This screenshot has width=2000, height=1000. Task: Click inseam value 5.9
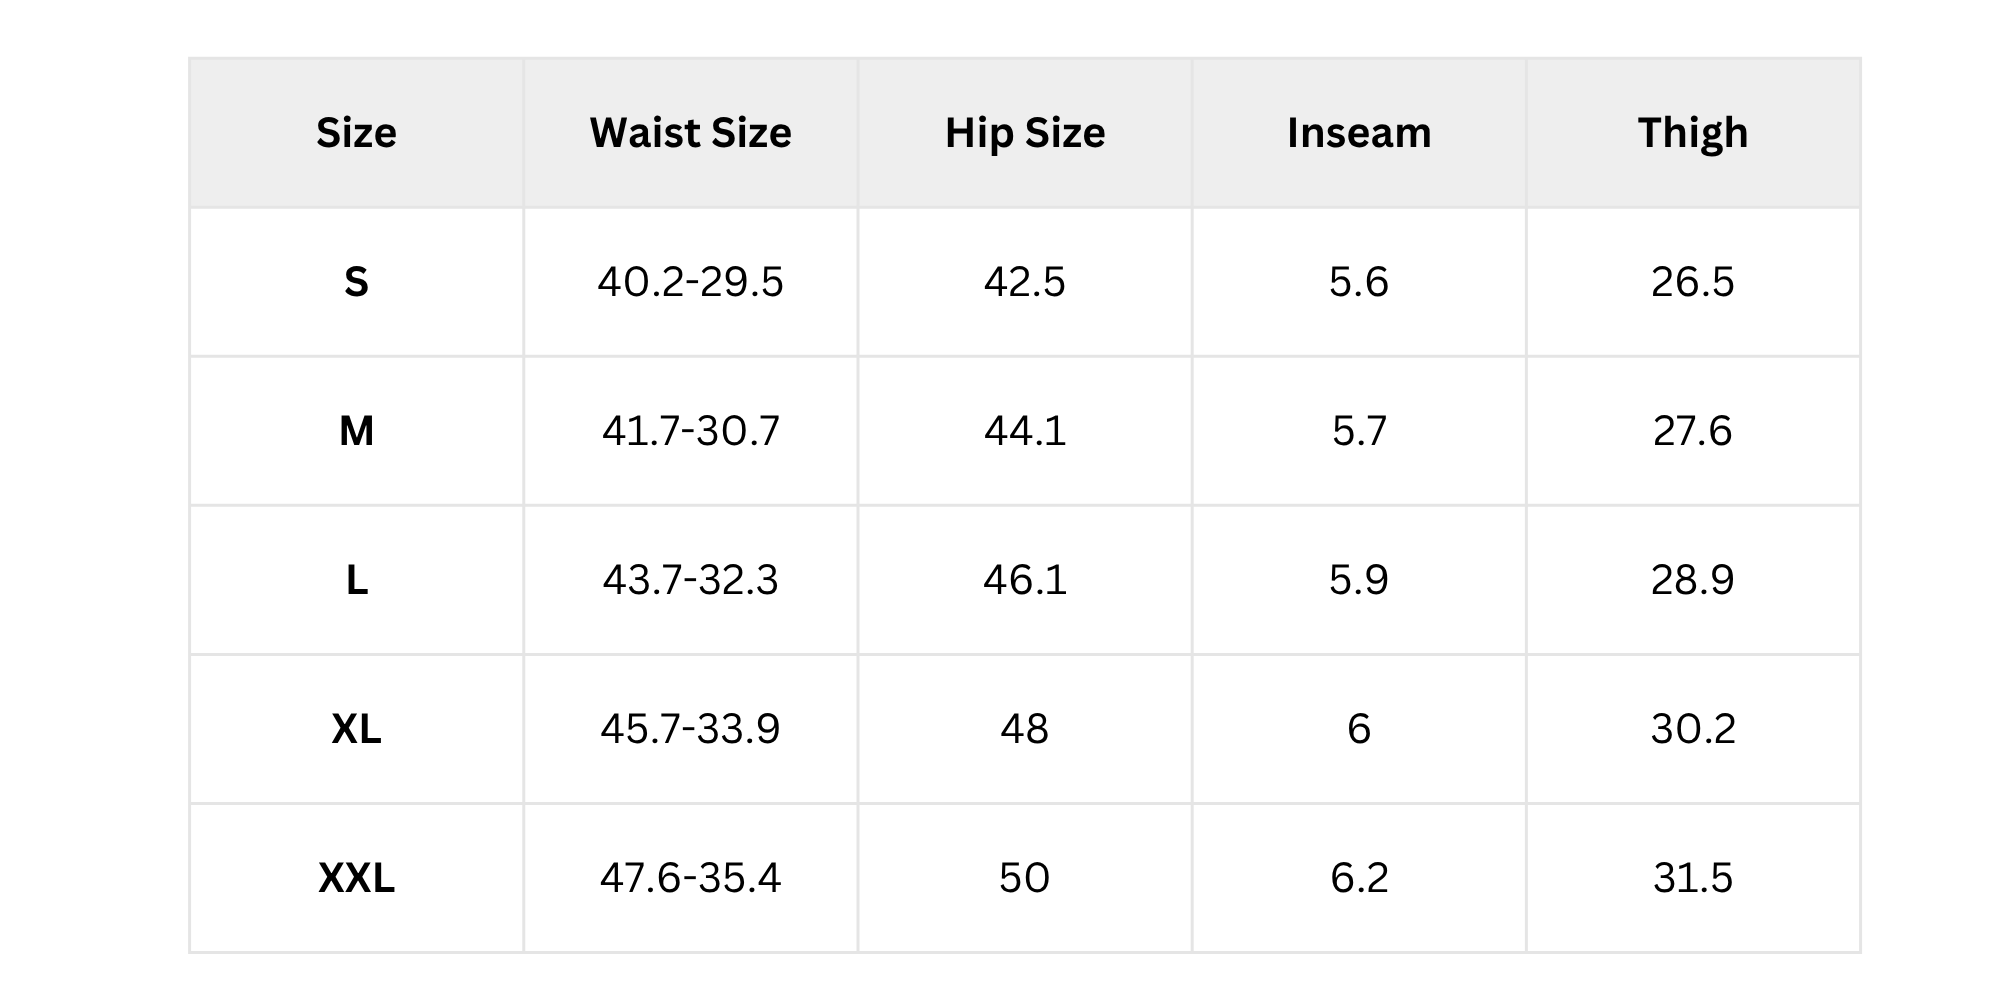pyautogui.click(x=1359, y=580)
